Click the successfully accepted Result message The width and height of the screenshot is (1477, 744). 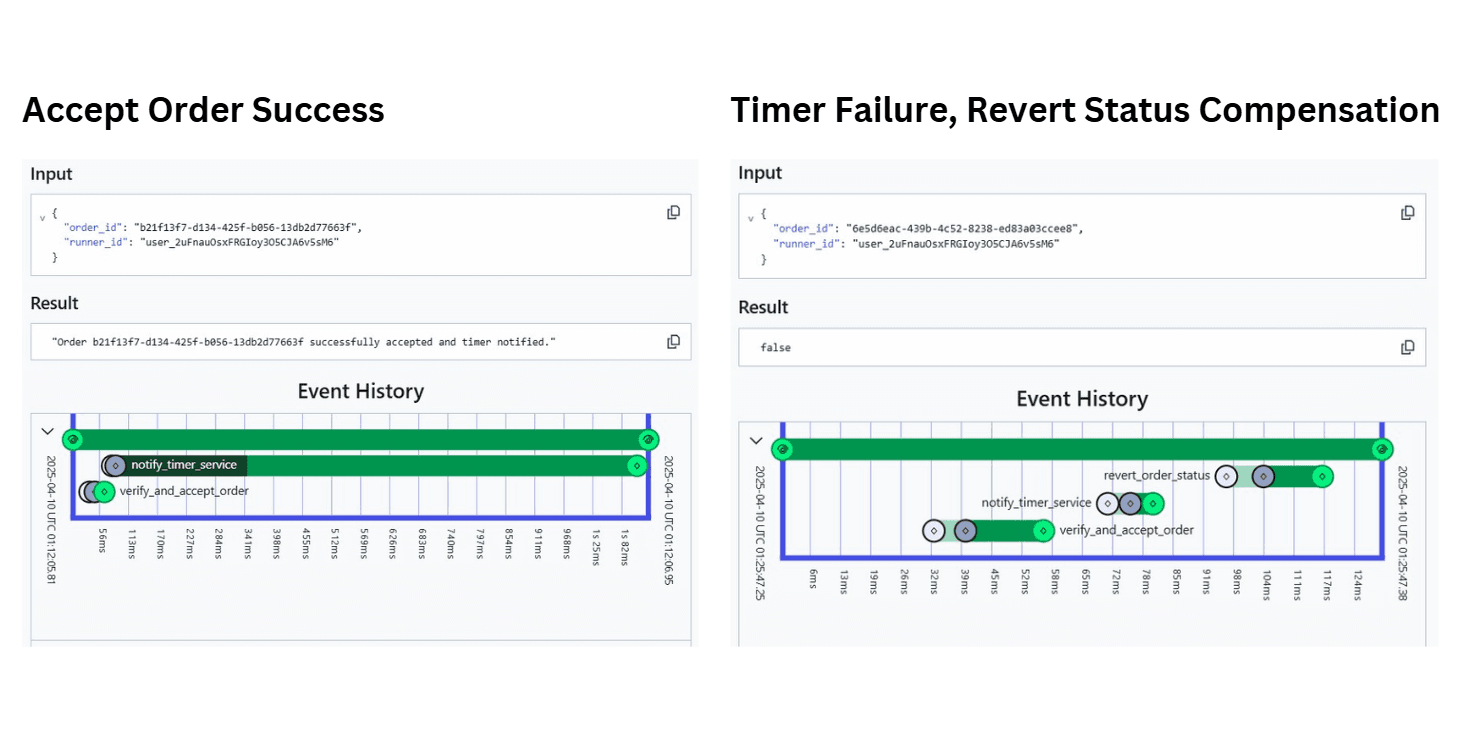click(x=303, y=342)
